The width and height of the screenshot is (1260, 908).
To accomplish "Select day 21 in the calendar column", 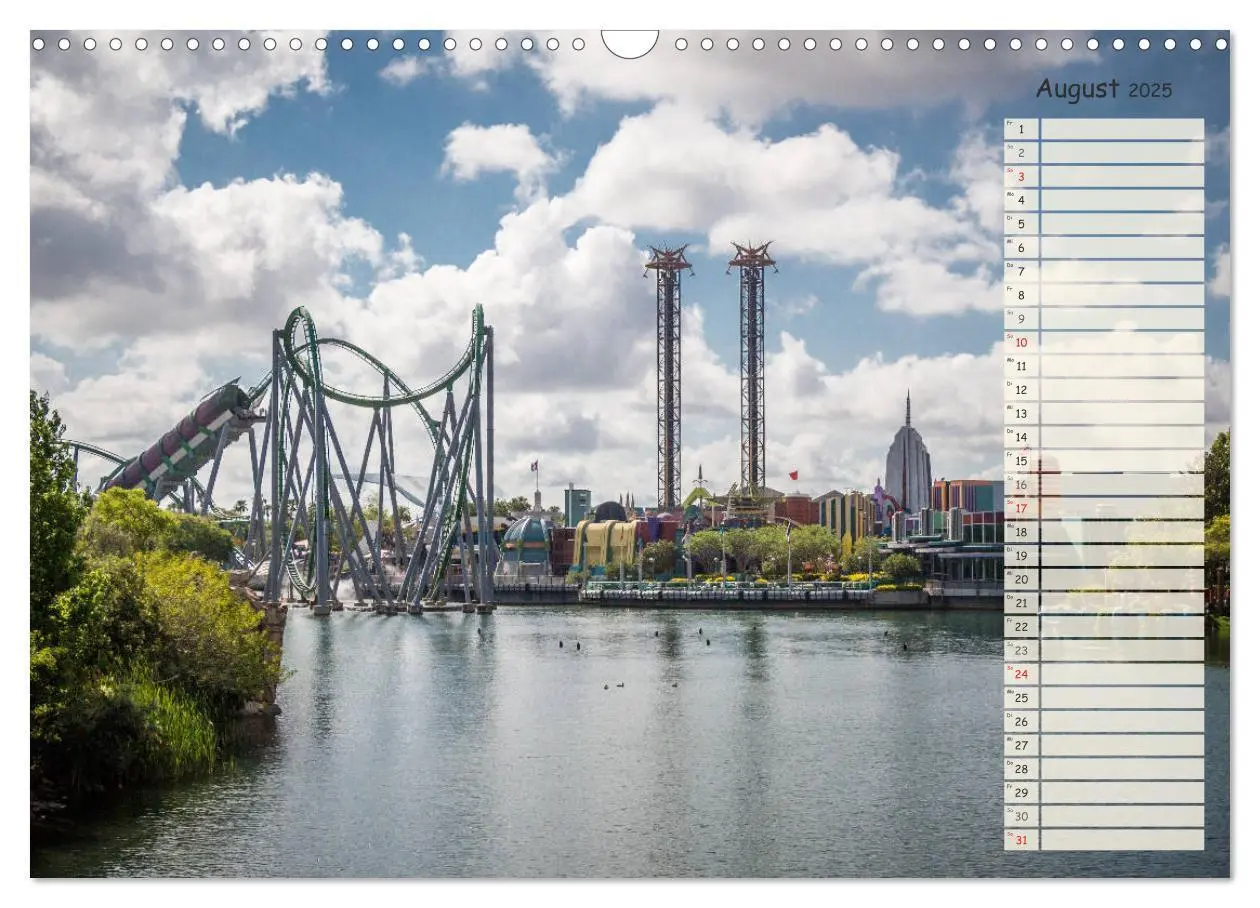I will (1021, 603).
